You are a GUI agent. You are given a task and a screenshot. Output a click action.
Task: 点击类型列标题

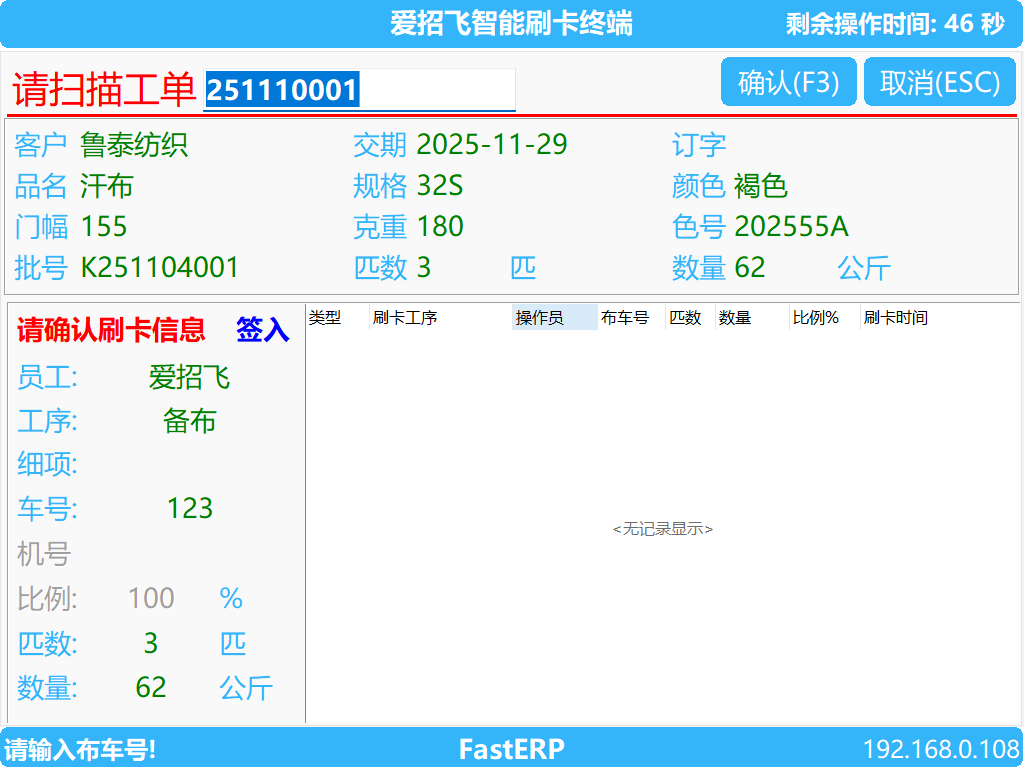[325, 317]
